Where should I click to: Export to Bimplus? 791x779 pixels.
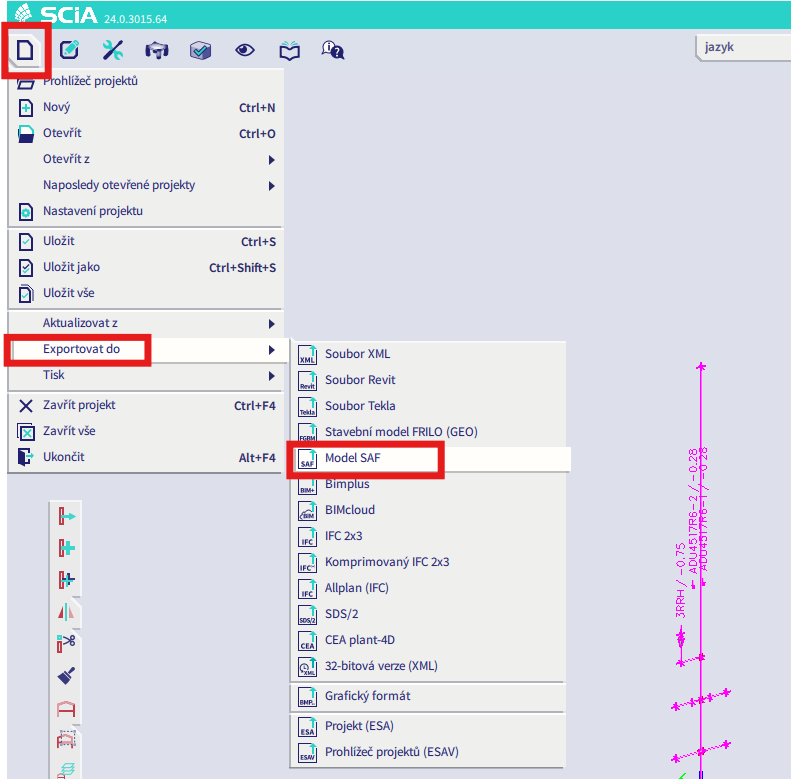tap(429, 484)
